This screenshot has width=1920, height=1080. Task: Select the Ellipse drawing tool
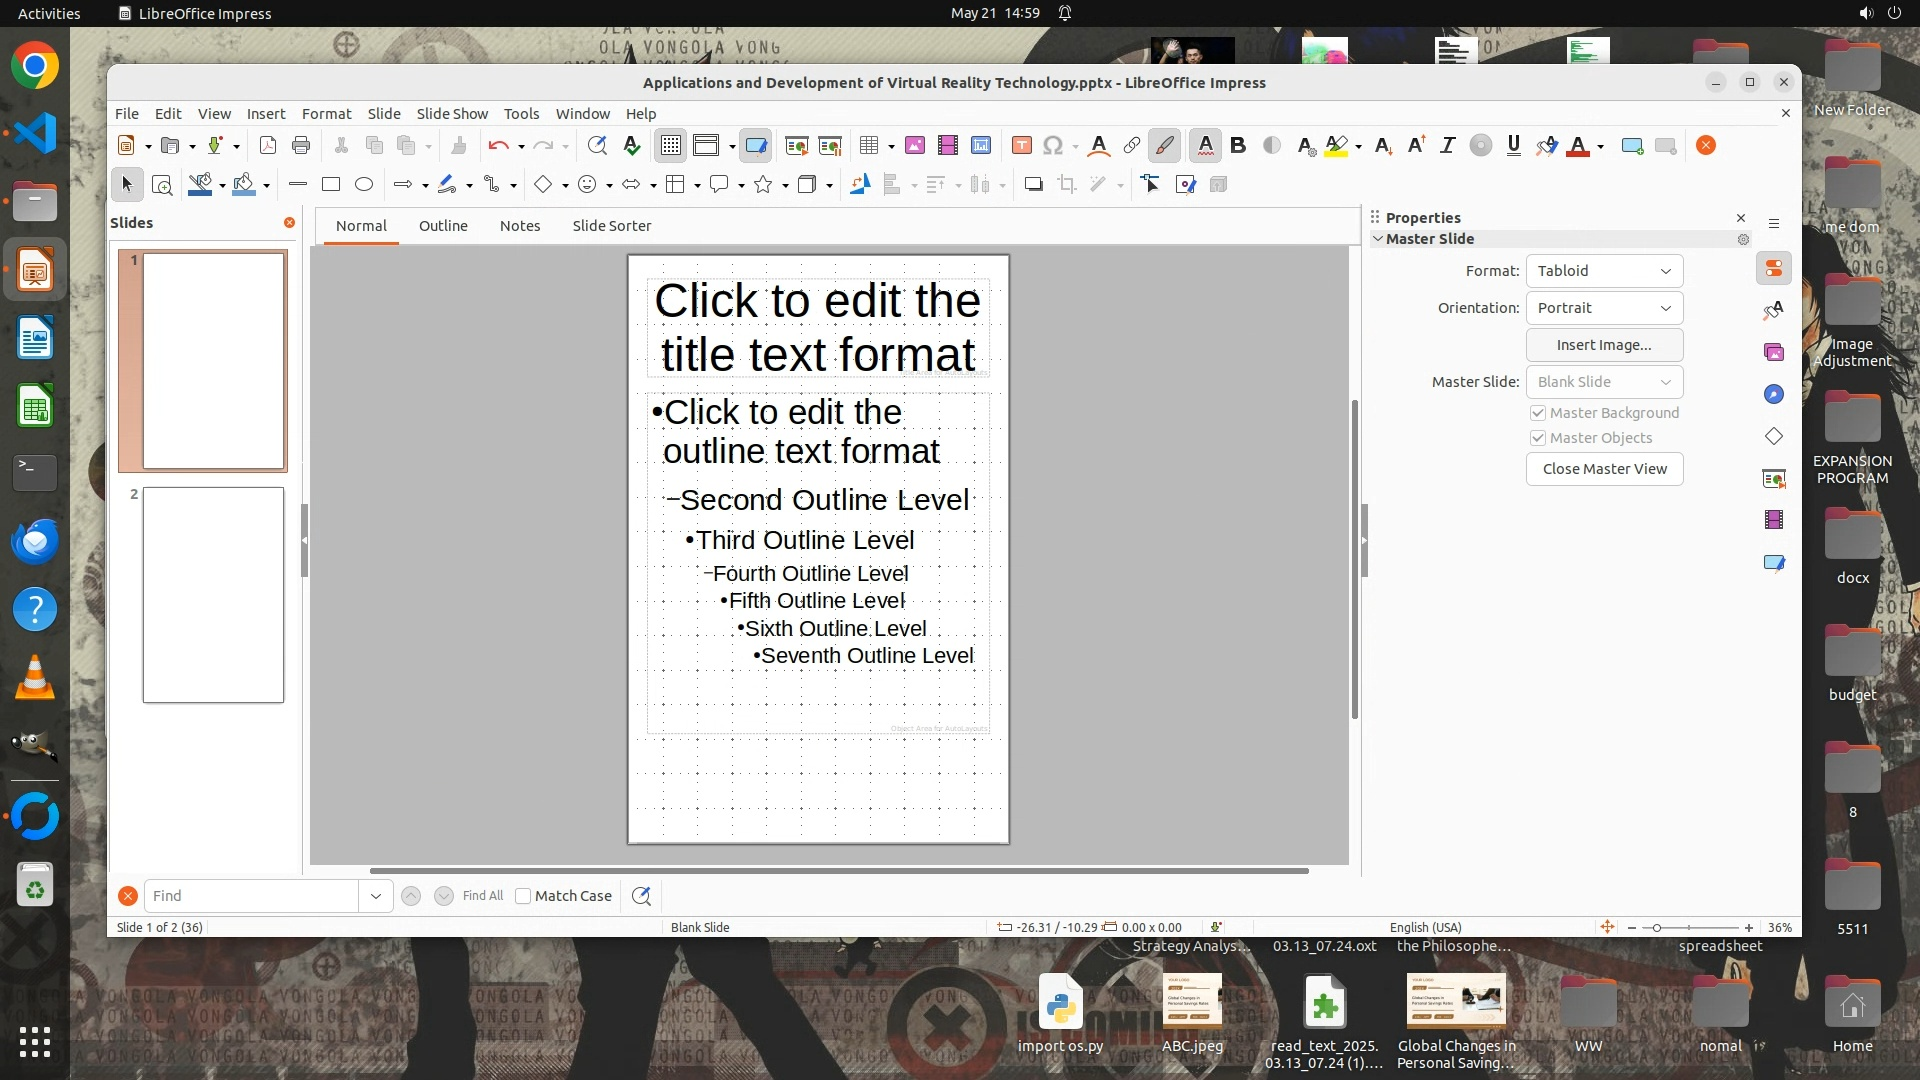pyautogui.click(x=364, y=185)
